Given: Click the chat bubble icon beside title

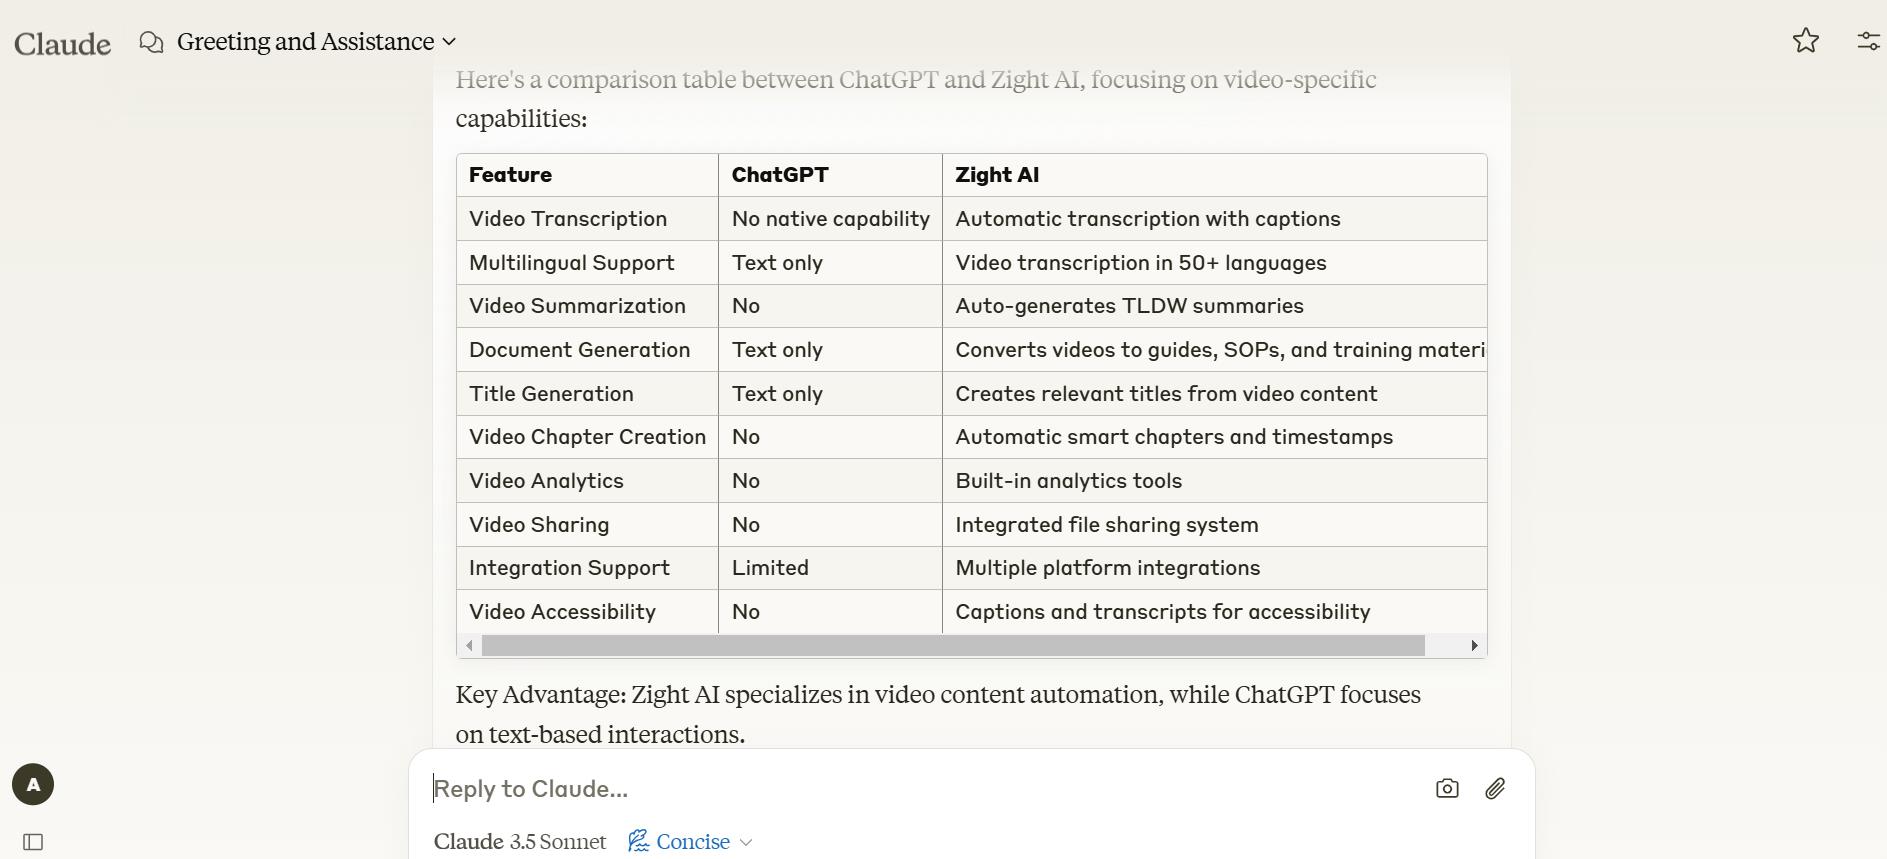Looking at the screenshot, I should [152, 42].
